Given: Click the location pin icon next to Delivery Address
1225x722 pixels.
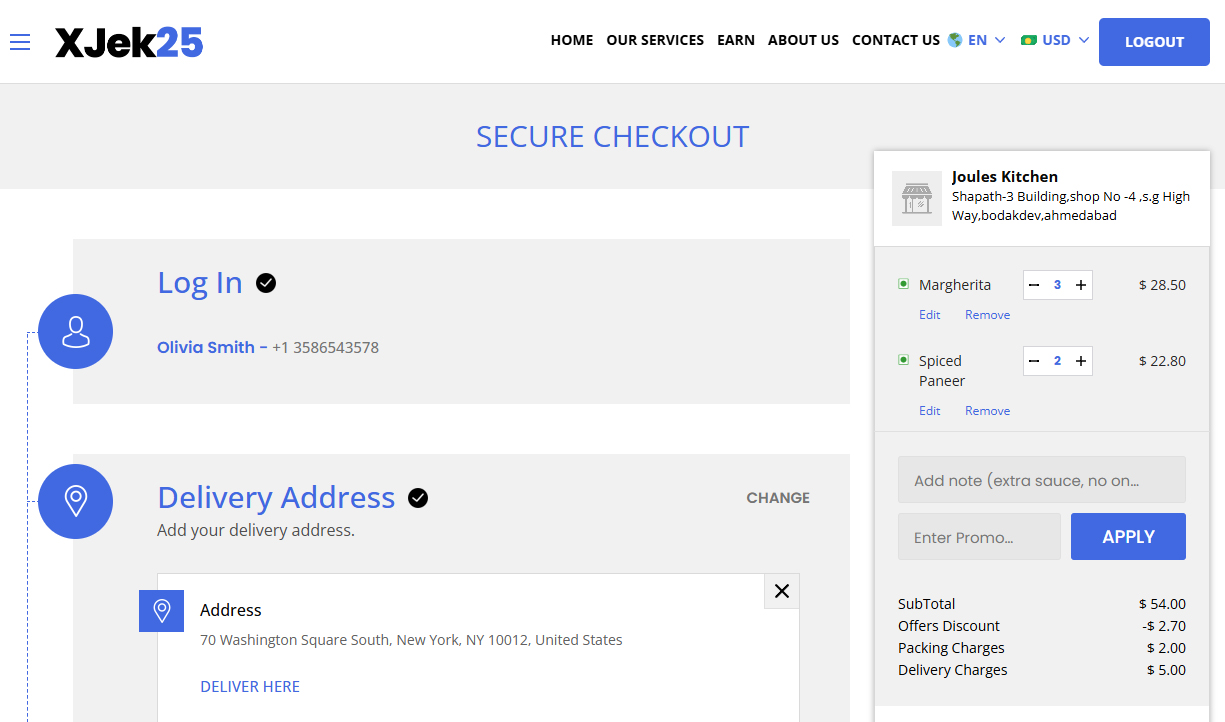Looking at the screenshot, I should coord(75,501).
